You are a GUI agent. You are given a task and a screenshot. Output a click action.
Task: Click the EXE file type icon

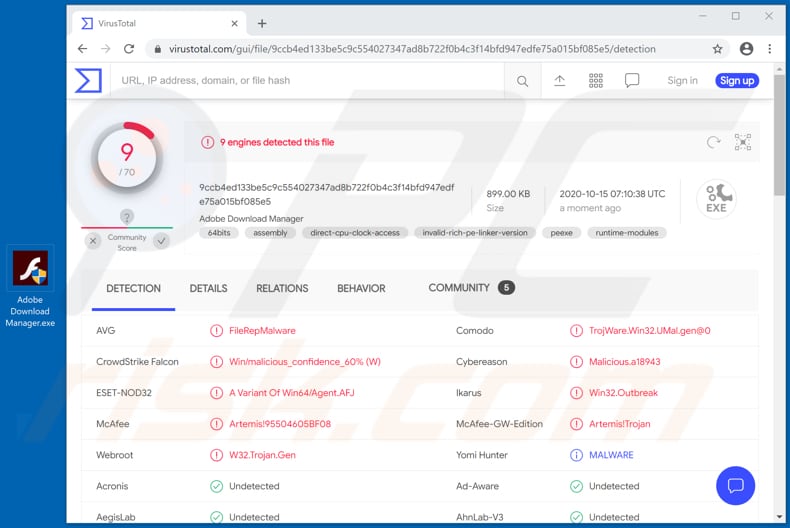tap(716, 199)
